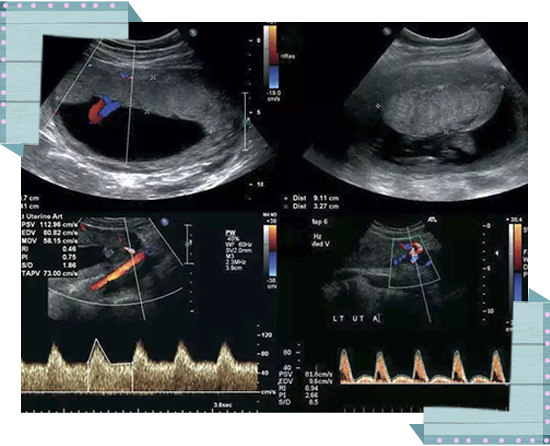Click the RI 0.46 reading

(50, 249)
